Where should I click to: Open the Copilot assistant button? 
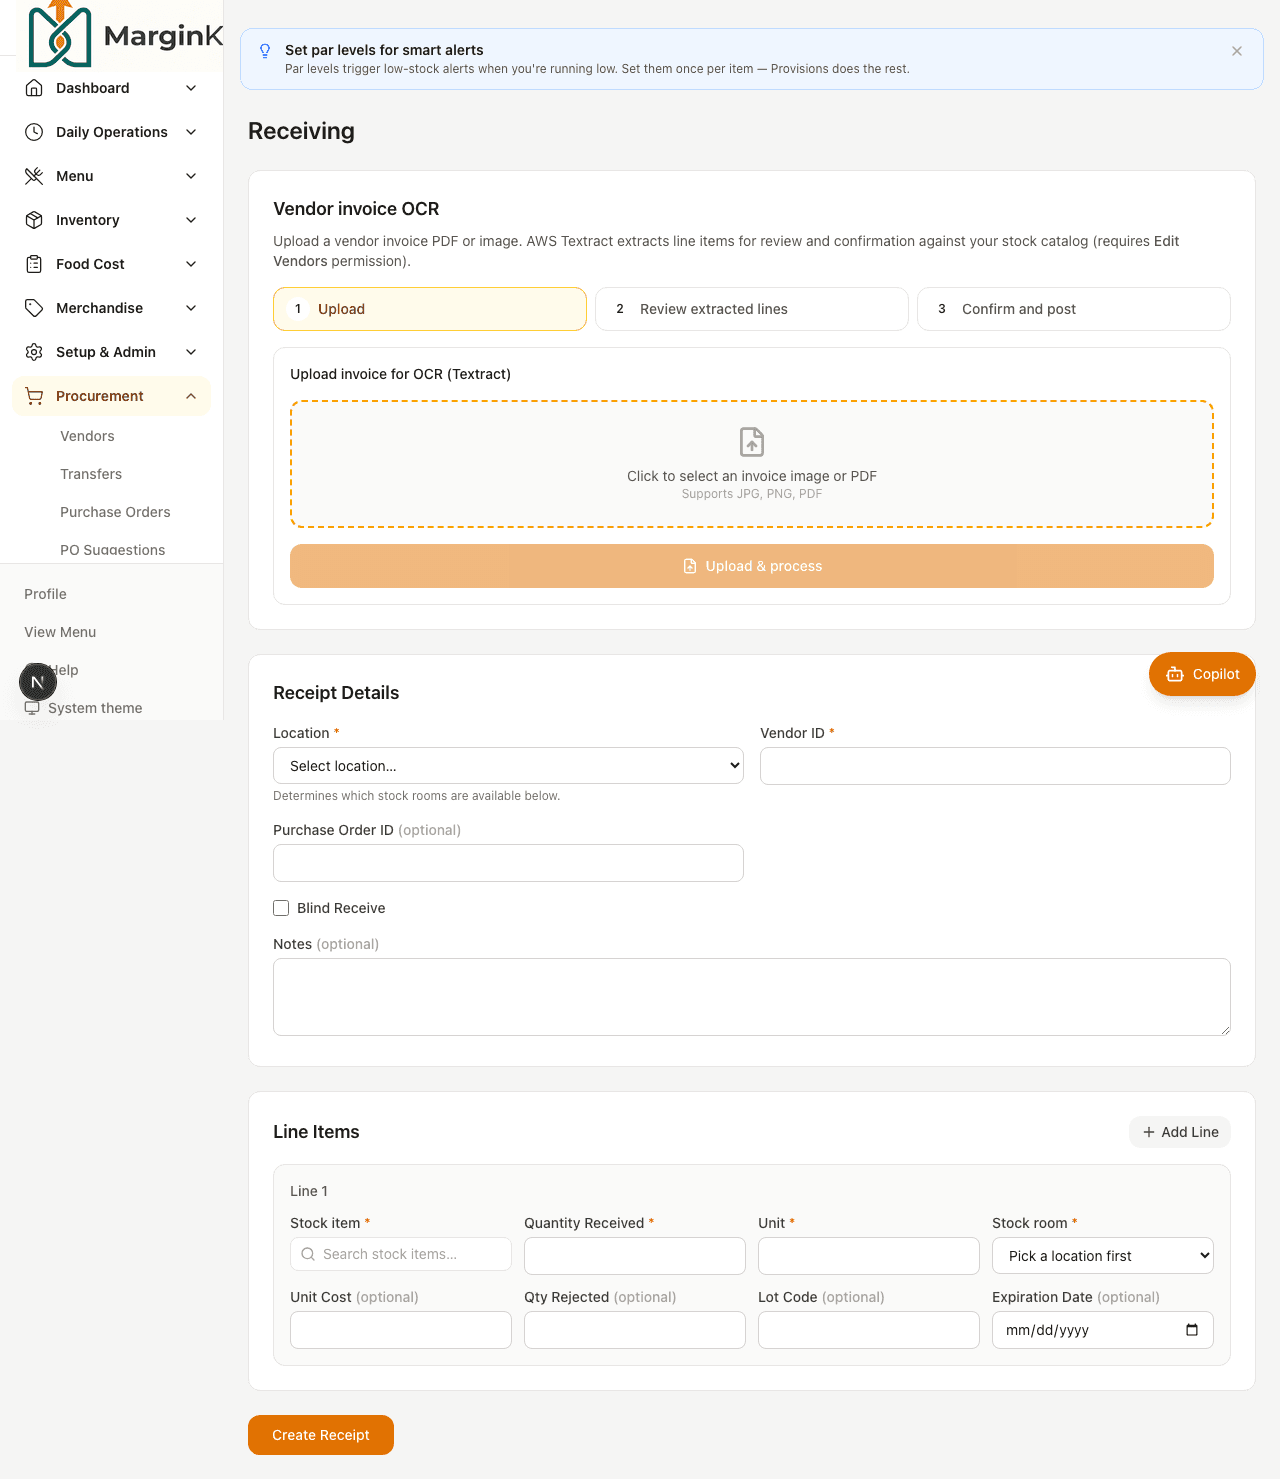point(1202,674)
